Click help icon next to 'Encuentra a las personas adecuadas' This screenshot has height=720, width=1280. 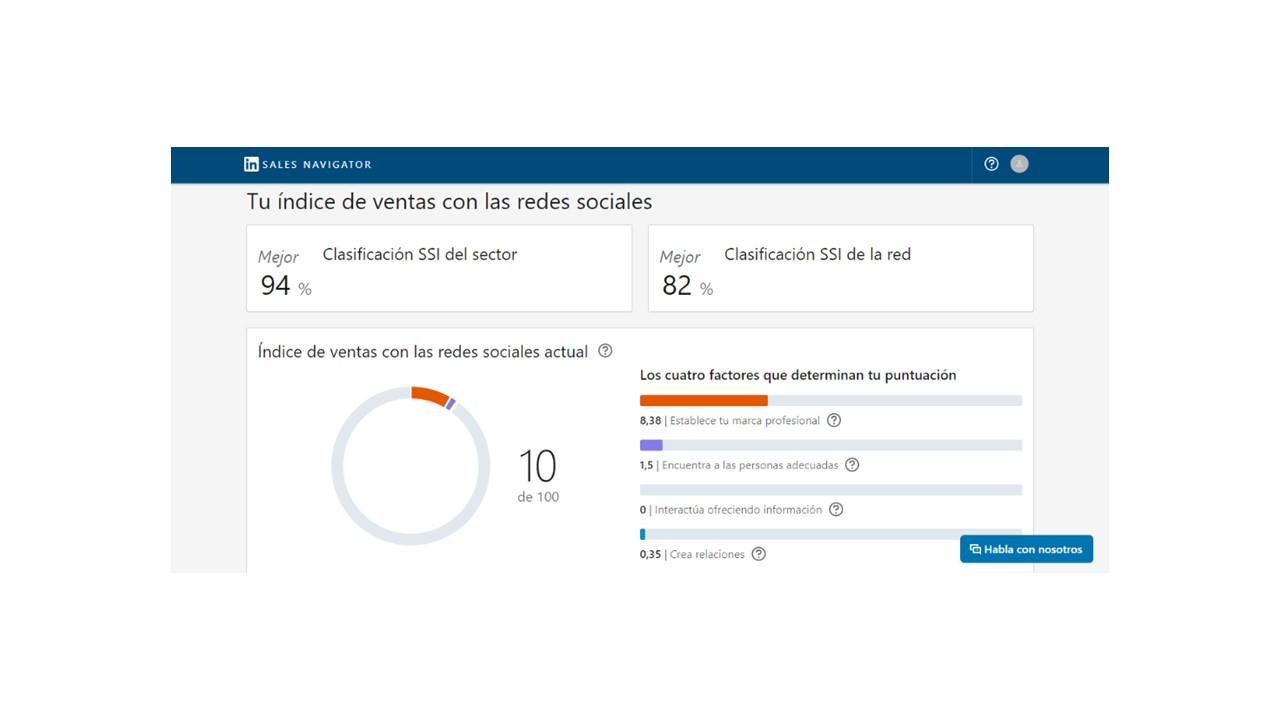[x=852, y=465]
